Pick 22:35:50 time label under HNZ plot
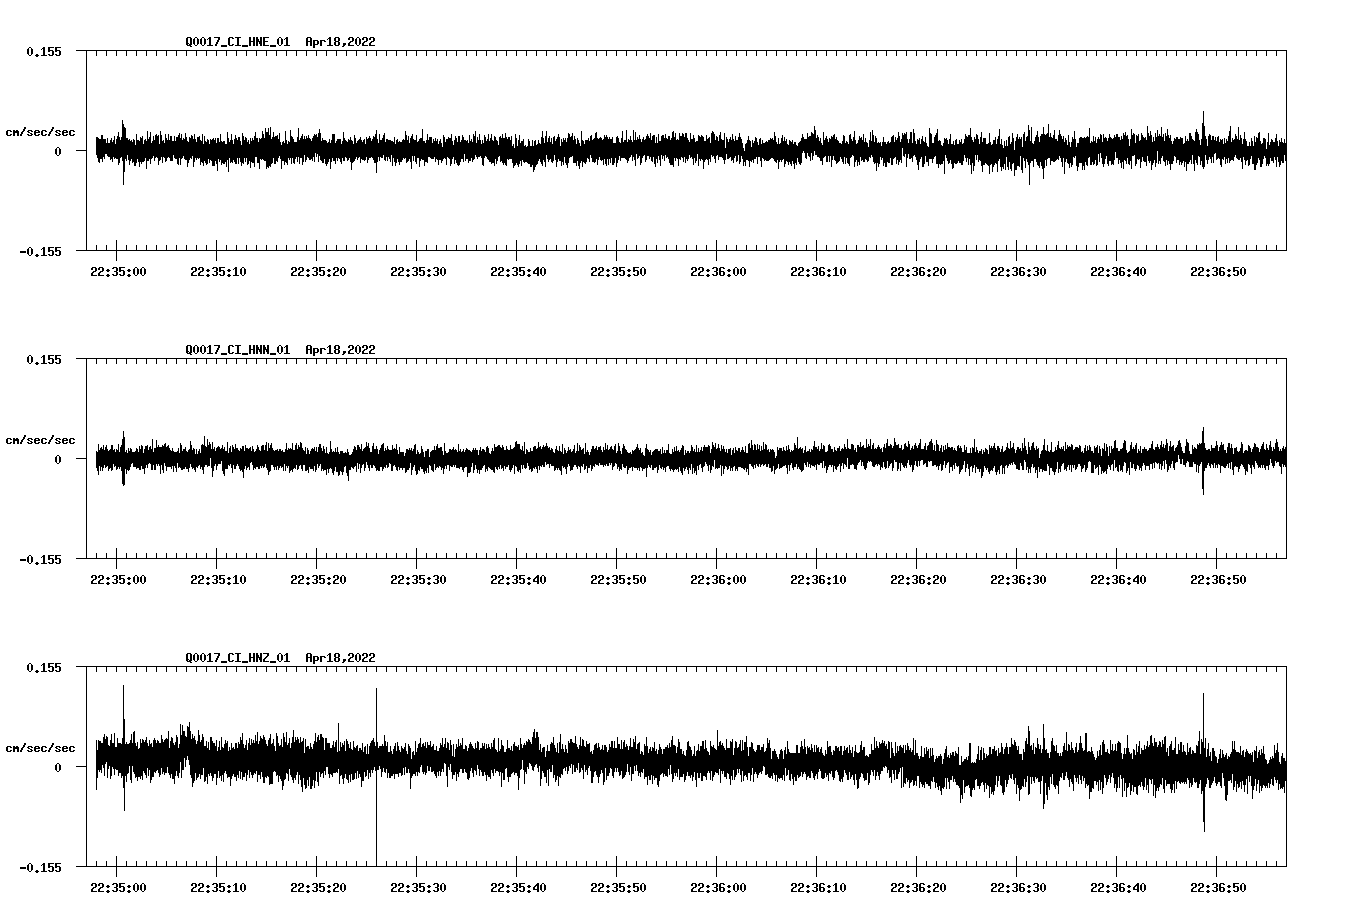The width and height of the screenshot is (1358, 924). 618,887
